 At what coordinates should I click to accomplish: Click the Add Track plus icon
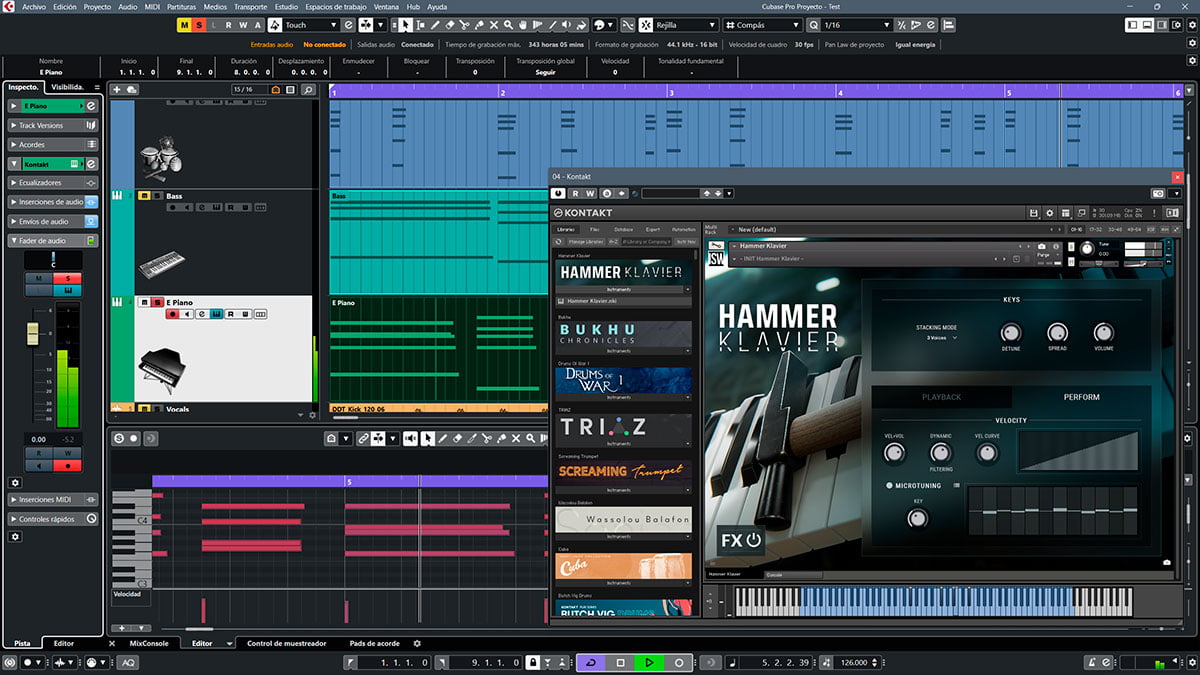(x=117, y=90)
